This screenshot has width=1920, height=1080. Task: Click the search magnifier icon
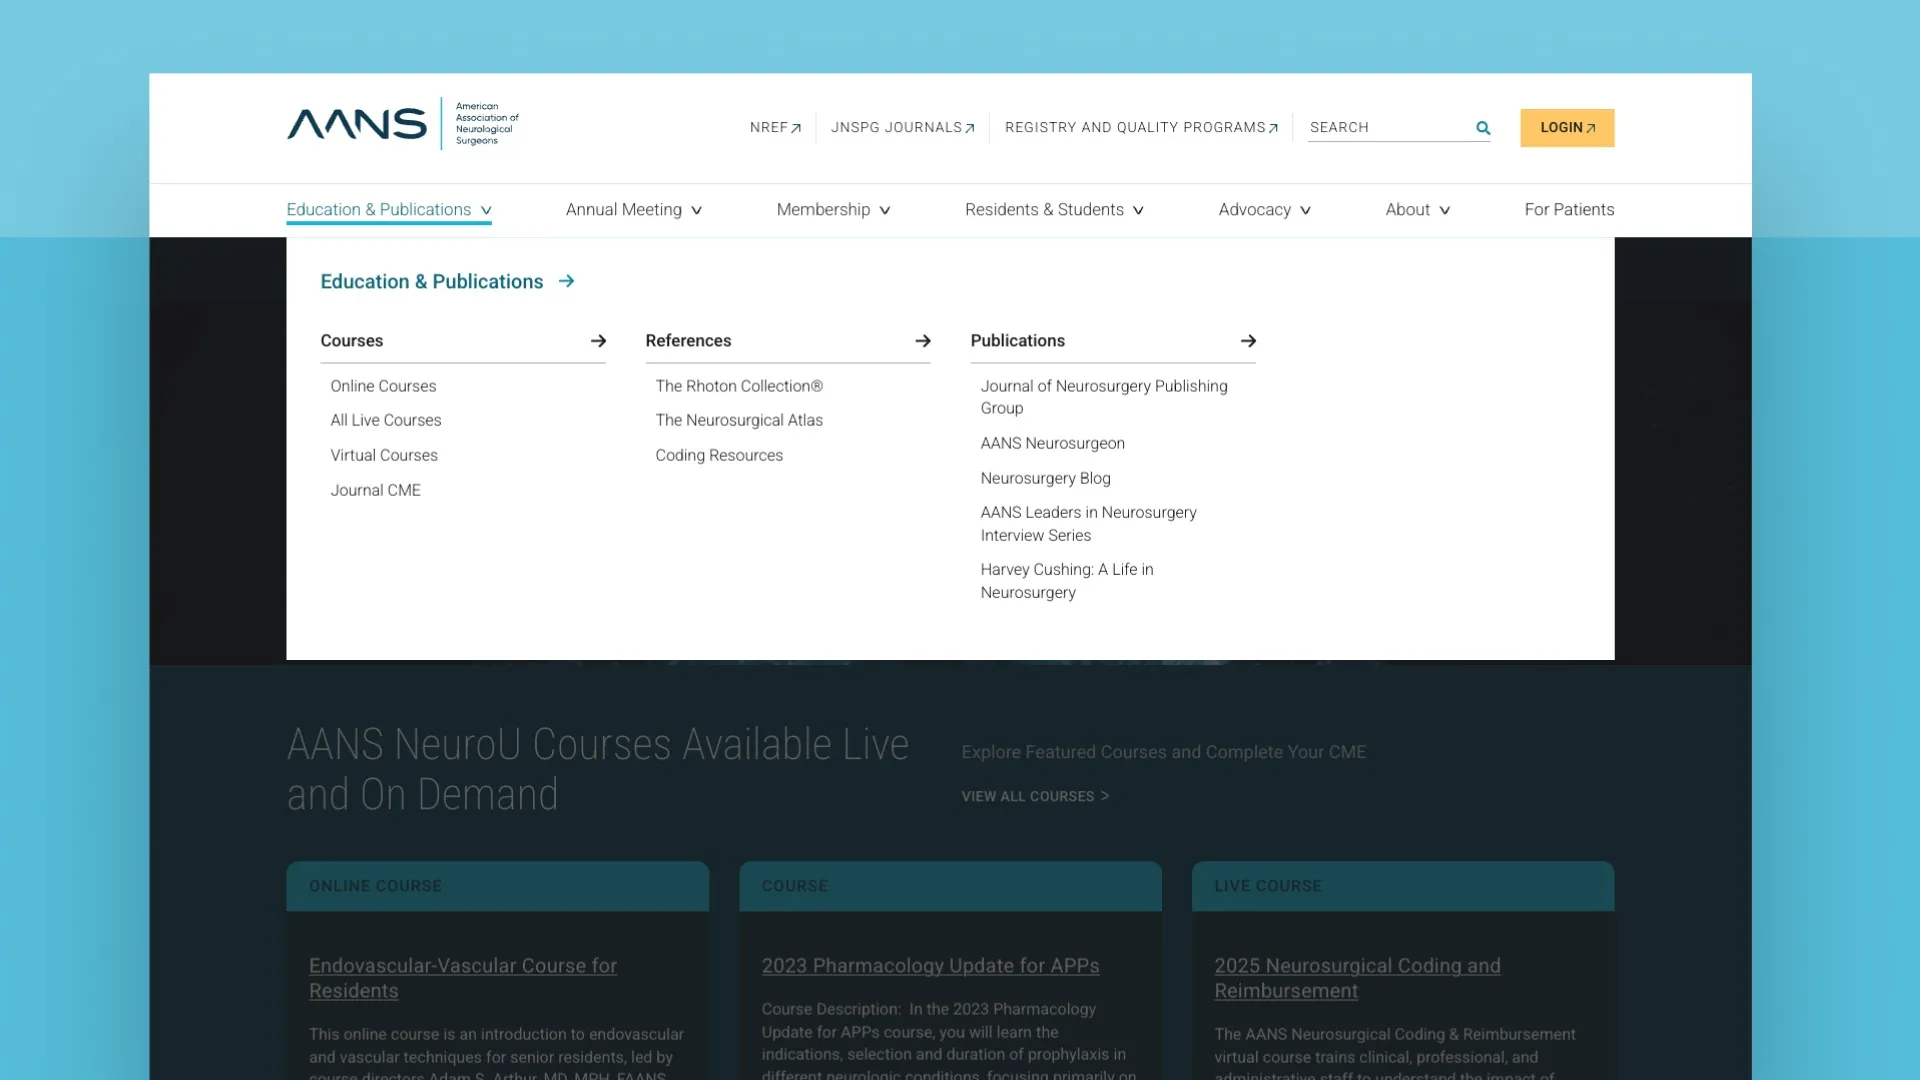1483,128
